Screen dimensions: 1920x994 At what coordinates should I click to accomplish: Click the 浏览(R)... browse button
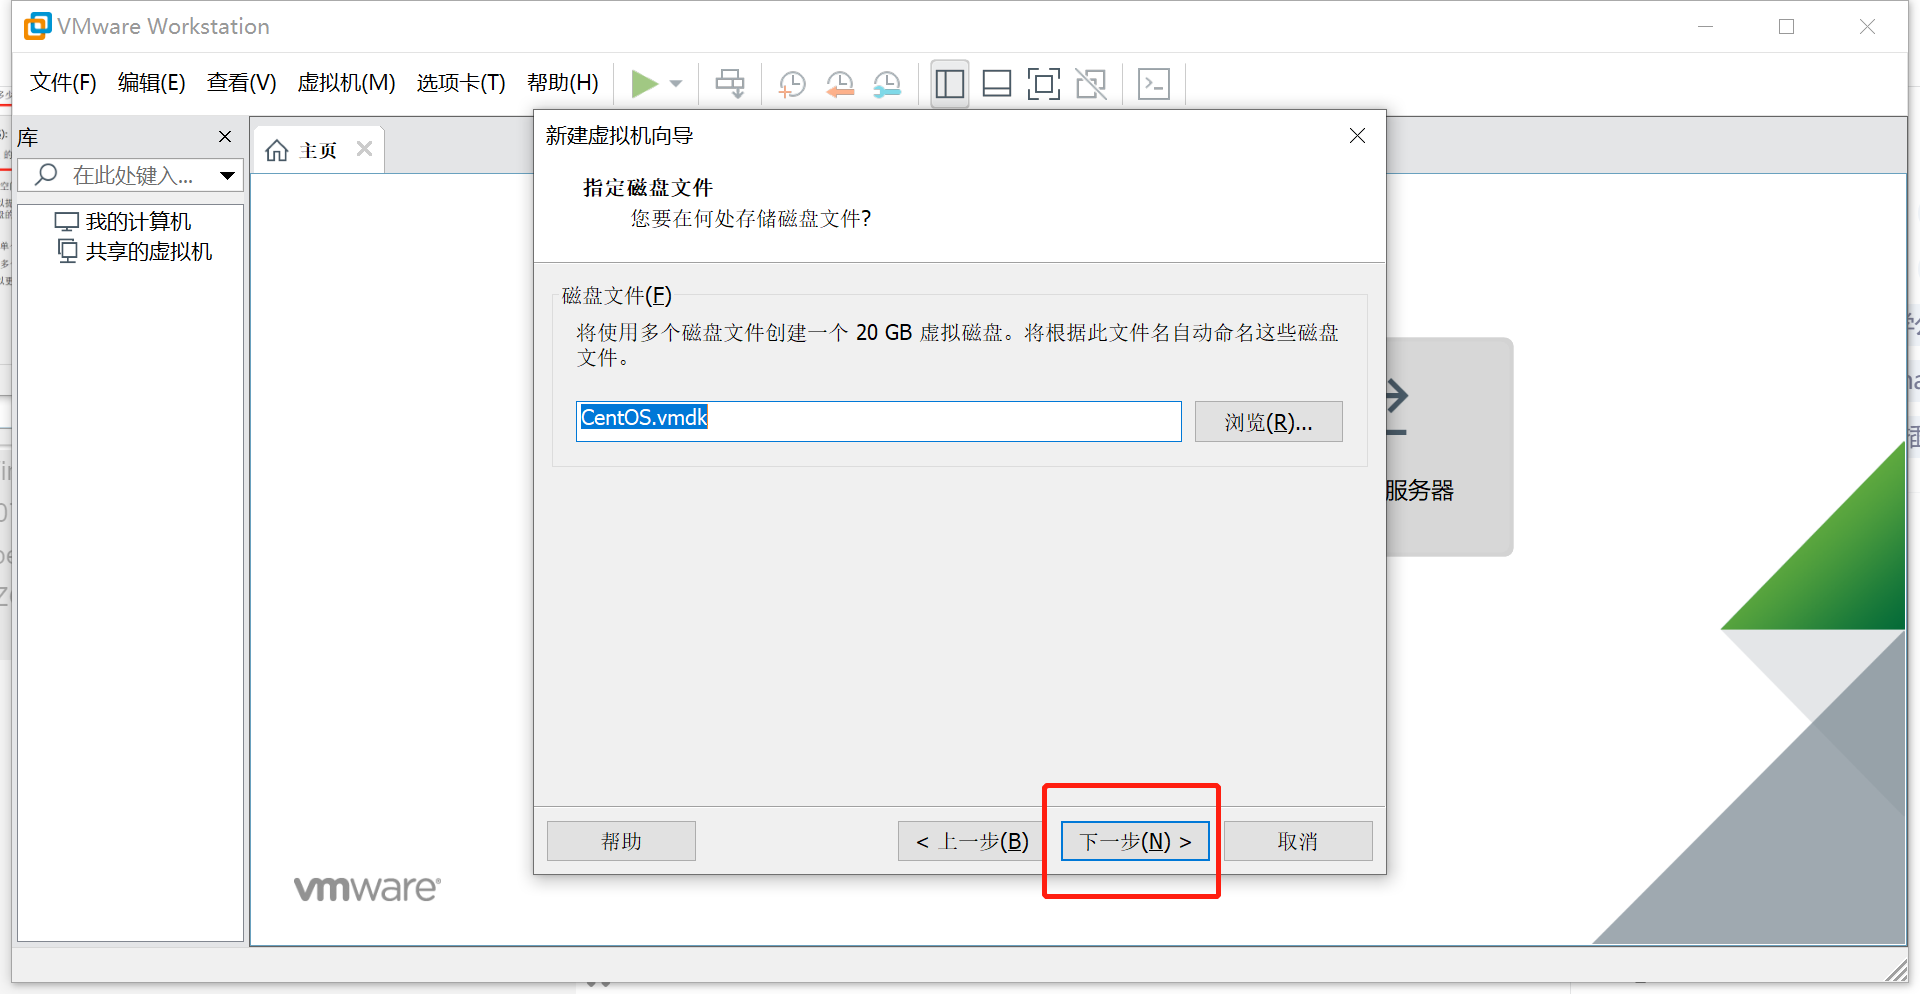1267,421
